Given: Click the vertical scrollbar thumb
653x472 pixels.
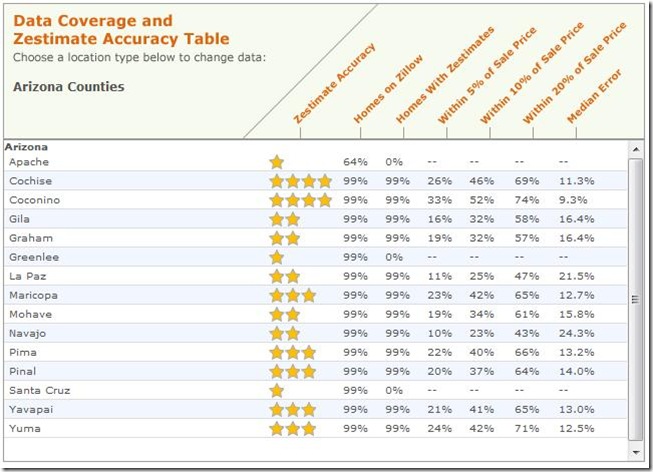Looking at the screenshot, I should tap(636, 300).
